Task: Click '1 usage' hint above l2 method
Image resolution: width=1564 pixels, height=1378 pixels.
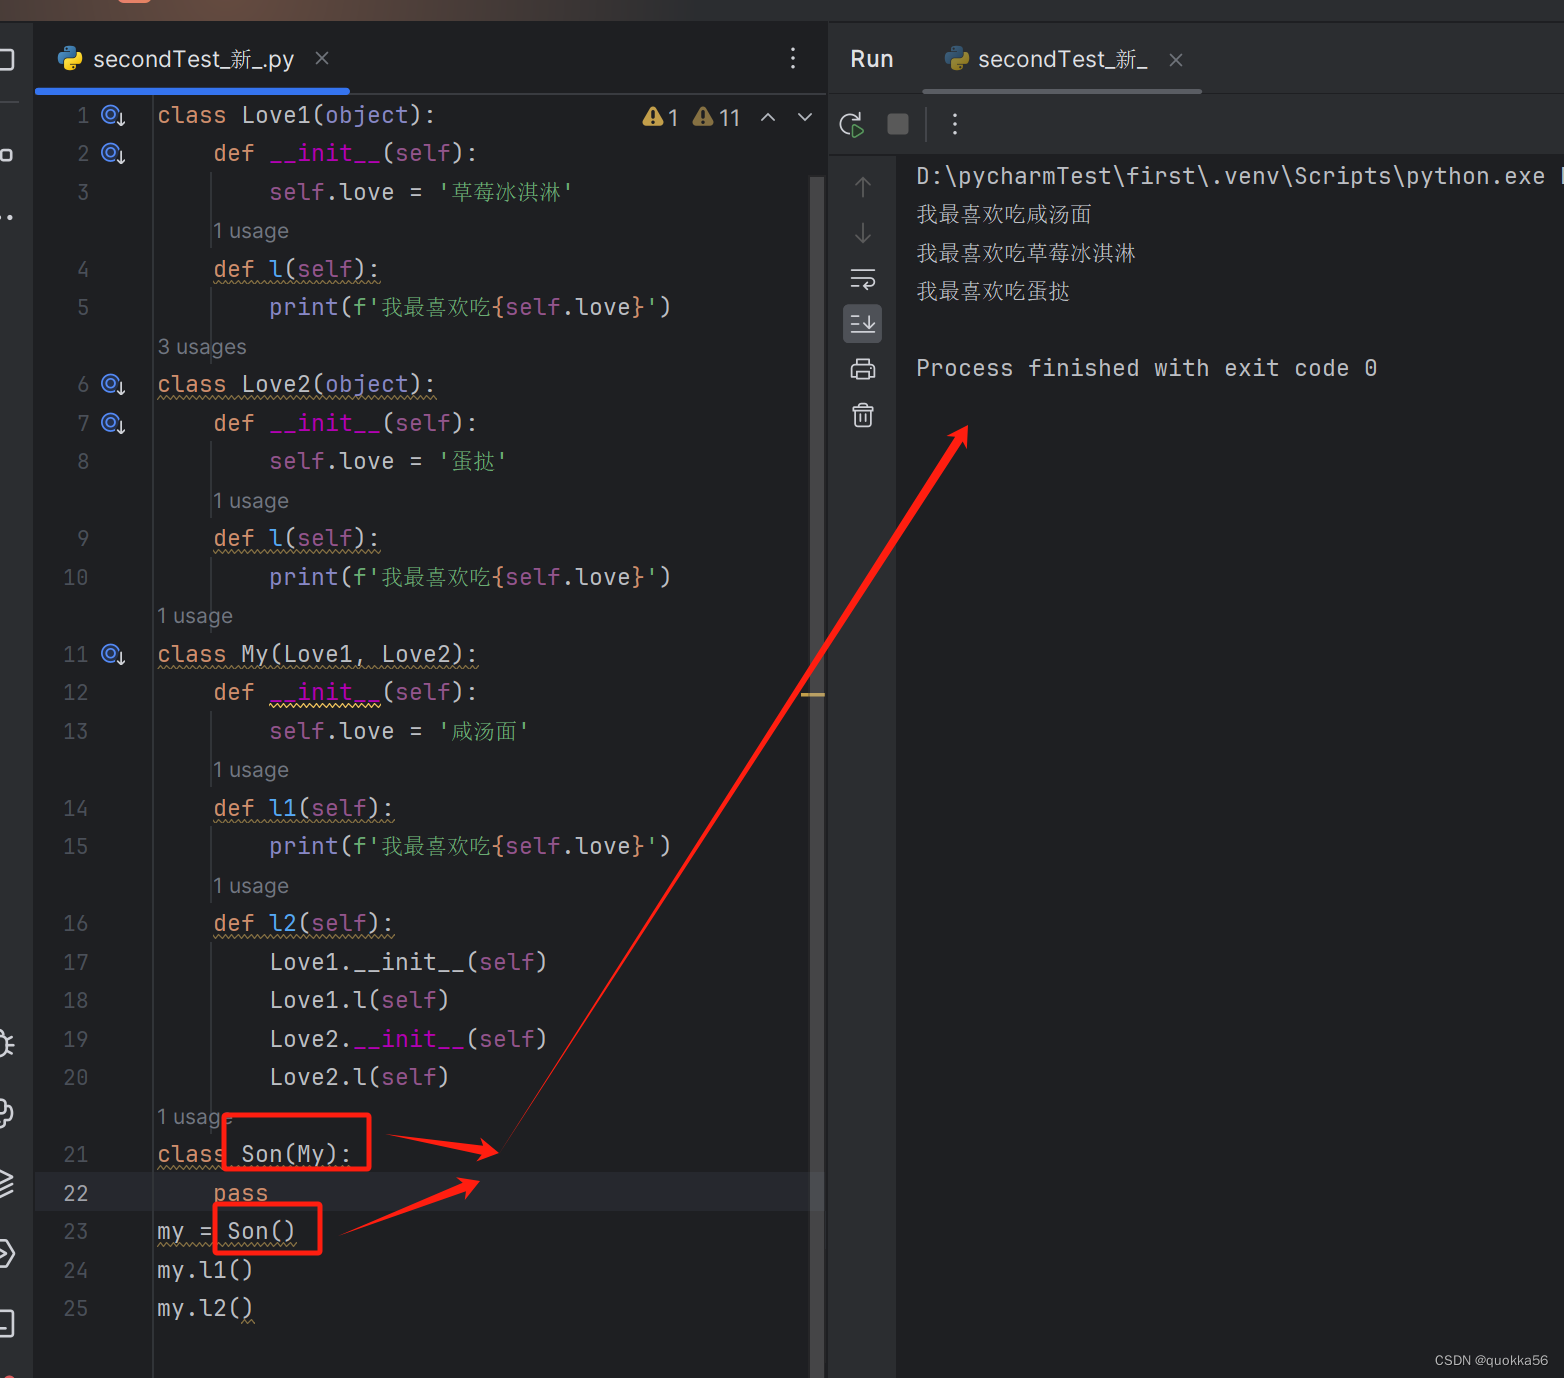Action: pyautogui.click(x=251, y=886)
